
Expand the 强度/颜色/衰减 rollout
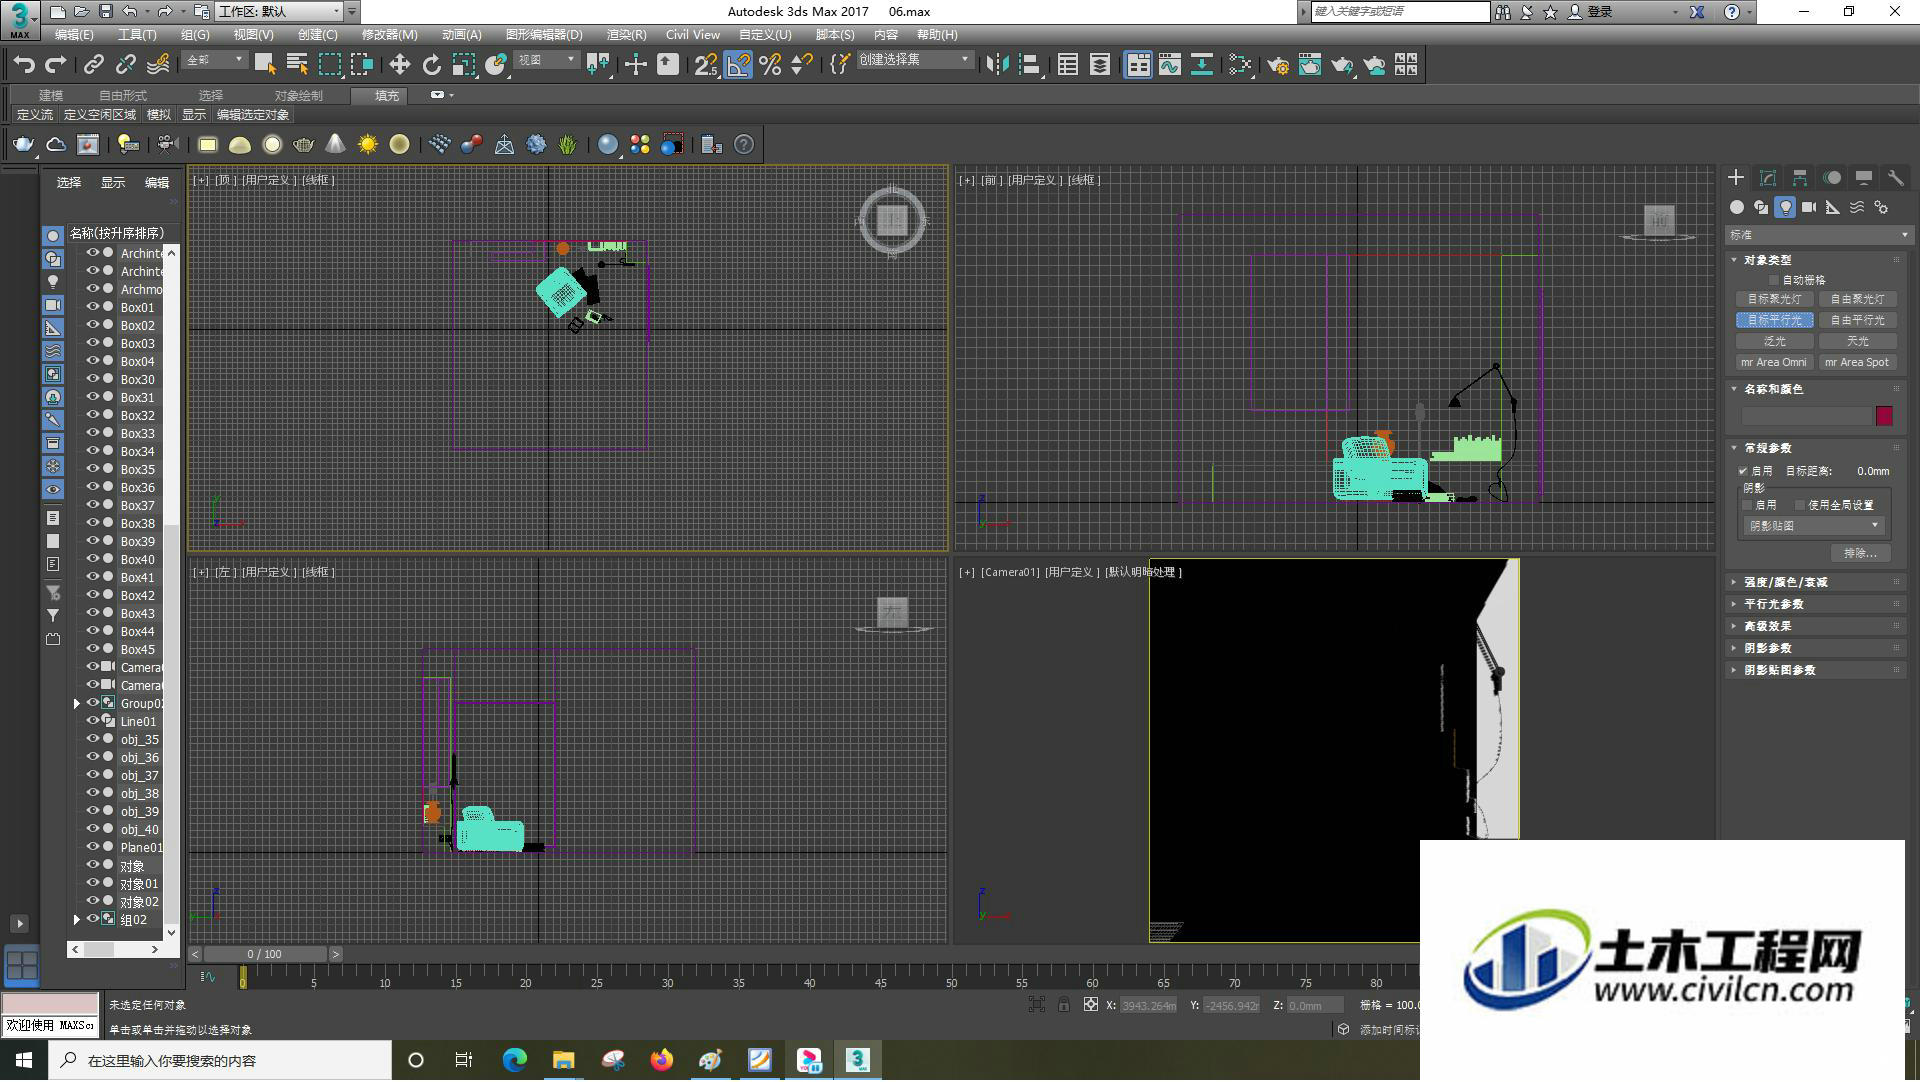(1816, 582)
